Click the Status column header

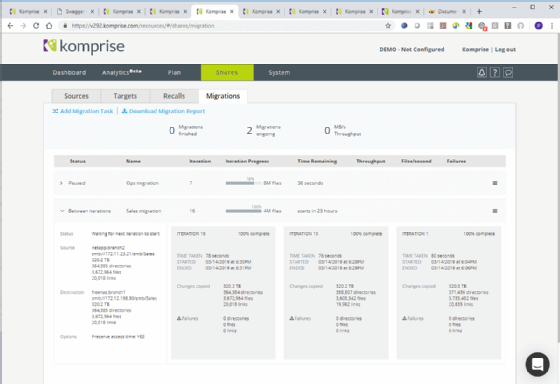coord(78,161)
